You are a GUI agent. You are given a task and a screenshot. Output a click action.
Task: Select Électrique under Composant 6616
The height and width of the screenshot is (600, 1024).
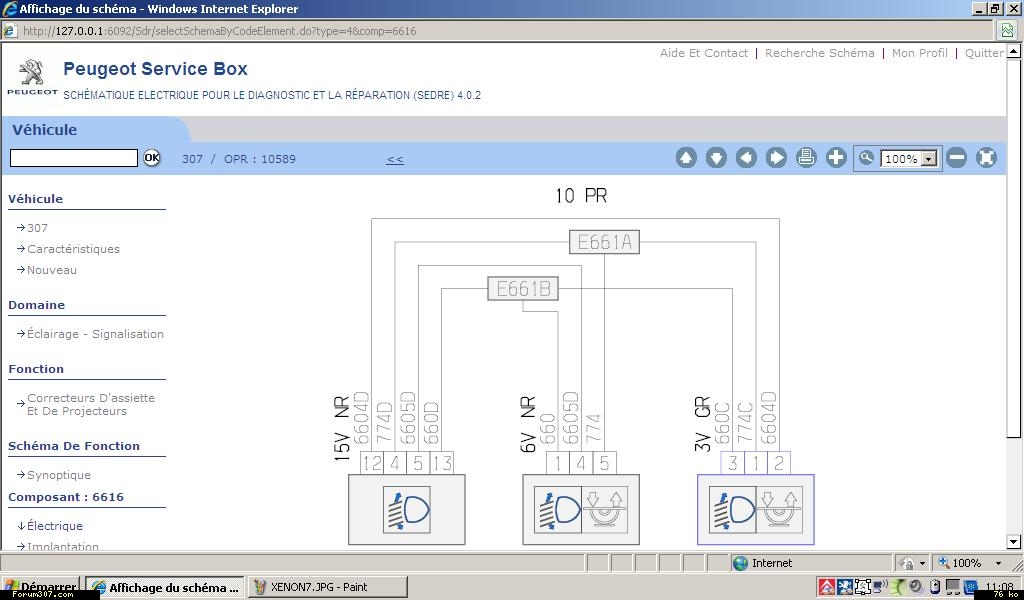tap(55, 526)
